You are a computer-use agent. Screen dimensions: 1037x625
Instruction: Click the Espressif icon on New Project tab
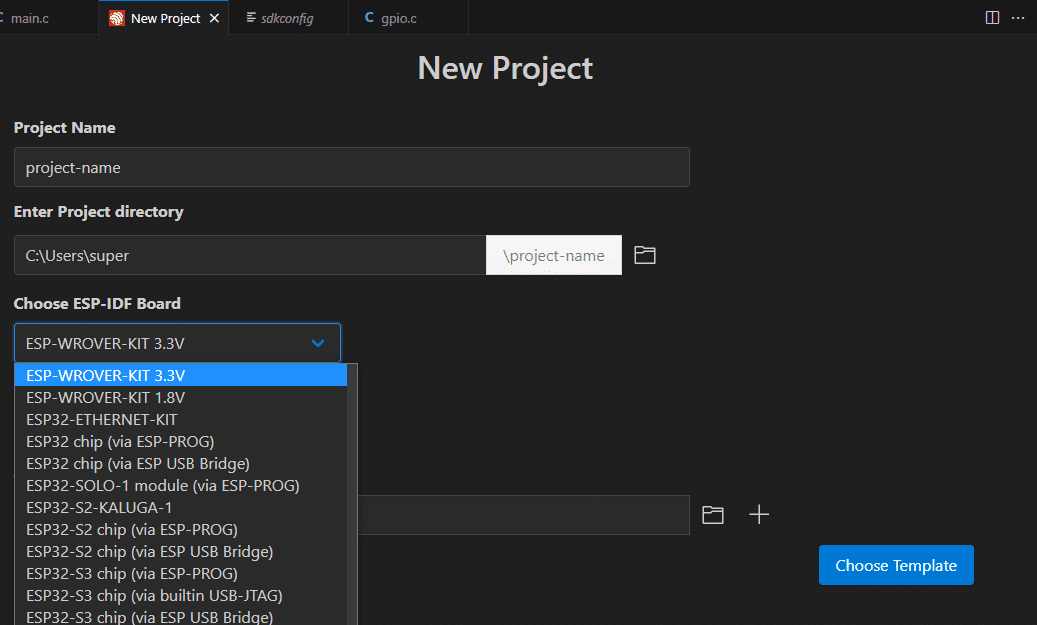click(117, 19)
